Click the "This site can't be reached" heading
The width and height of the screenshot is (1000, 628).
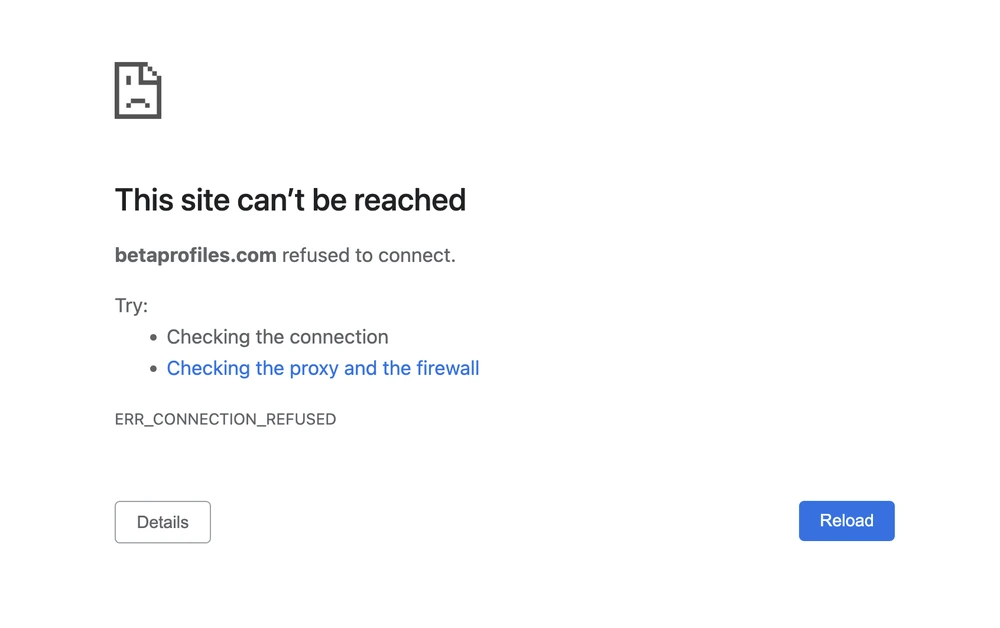pos(290,200)
